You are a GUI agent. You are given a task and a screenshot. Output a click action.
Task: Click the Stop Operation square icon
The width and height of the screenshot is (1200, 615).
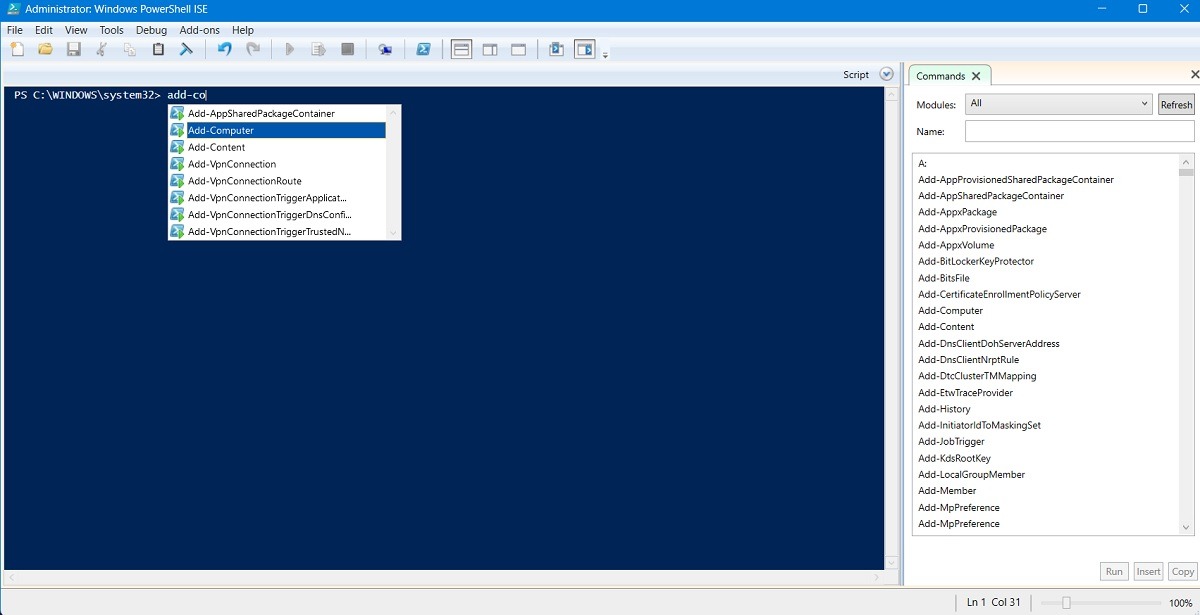click(346, 48)
